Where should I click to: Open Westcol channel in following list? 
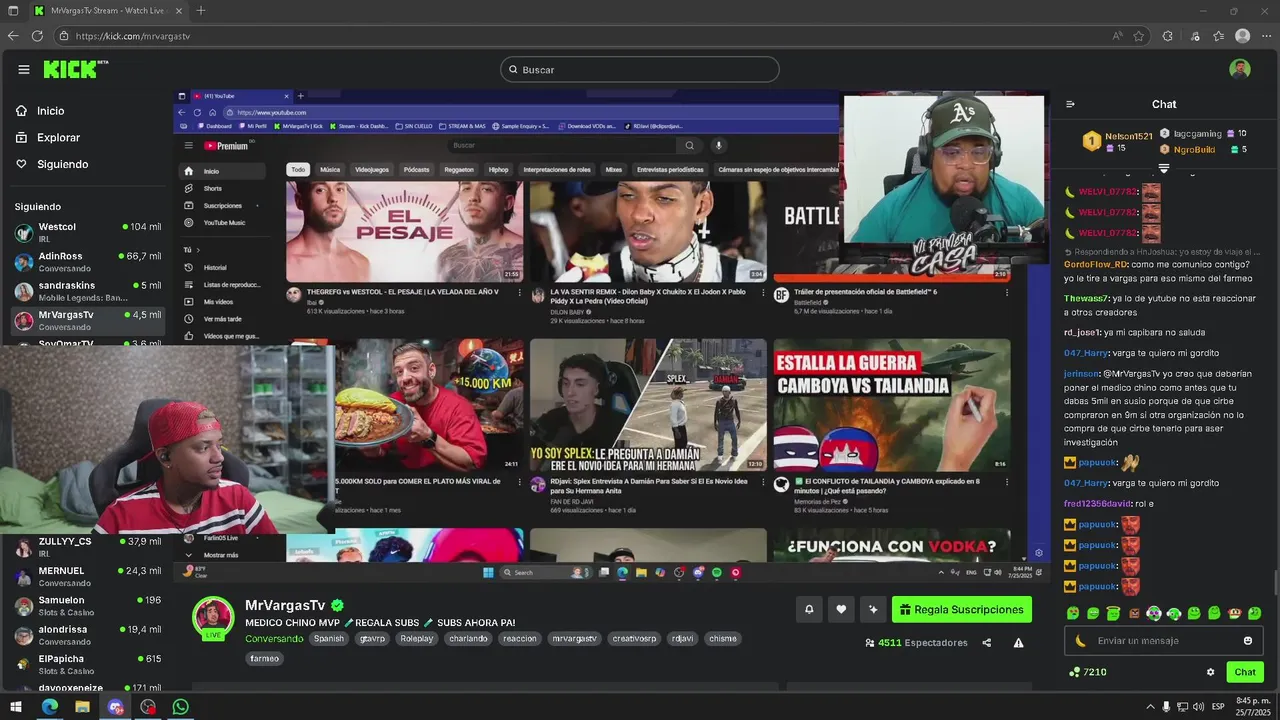point(88,232)
